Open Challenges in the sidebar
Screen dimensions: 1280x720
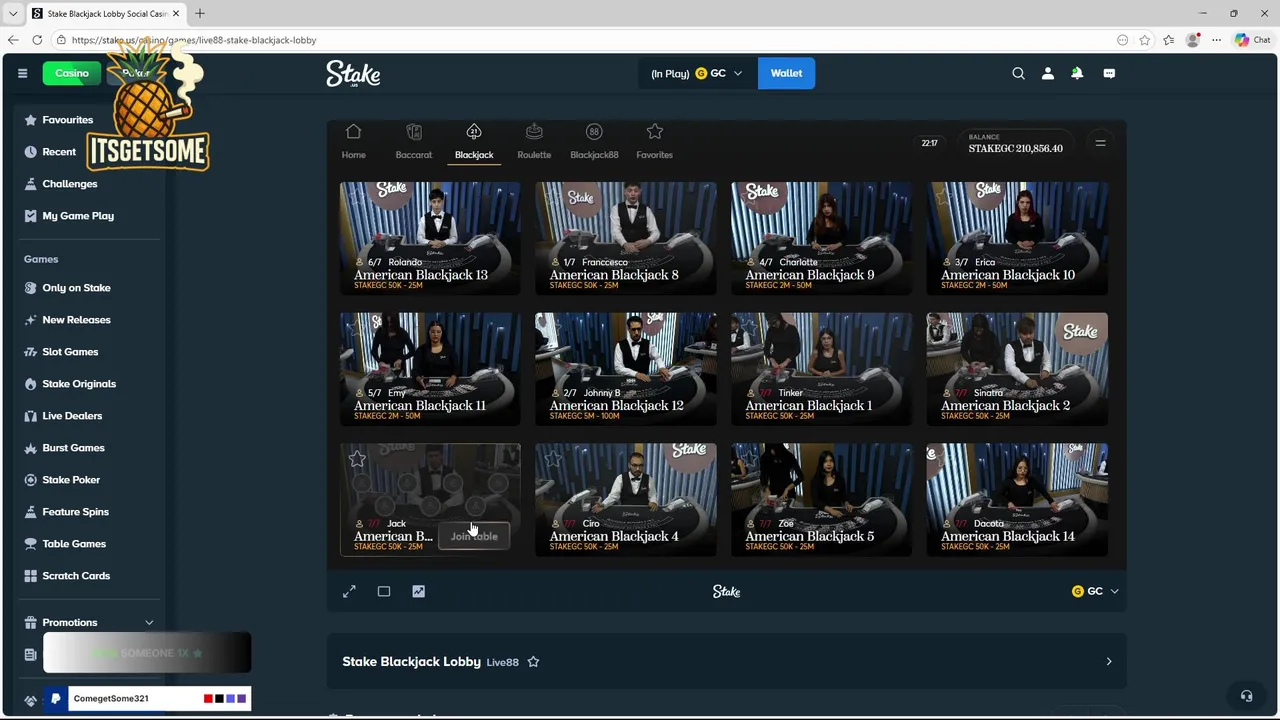tap(70, 184)
